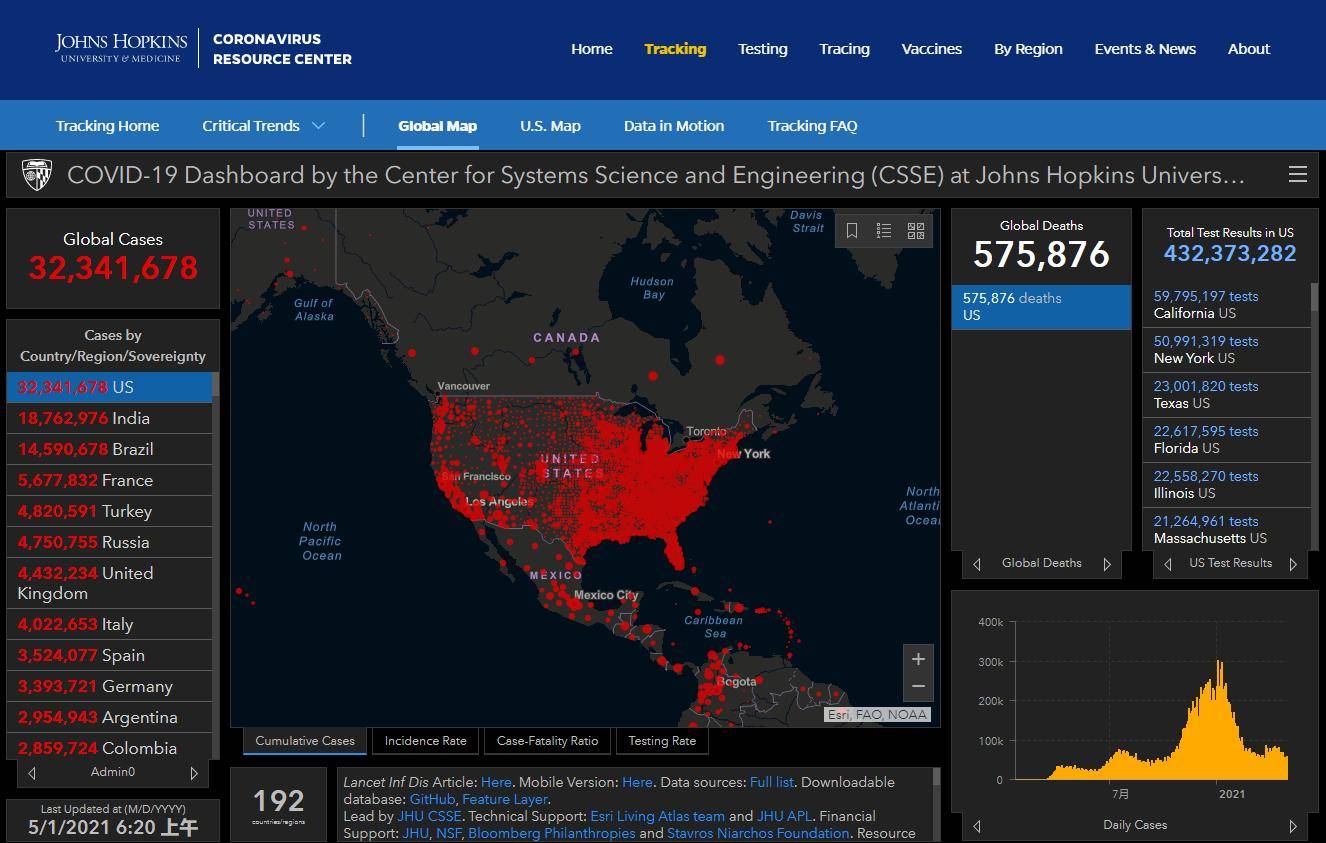Select the Global Map tab
The image size is (1326, 843).
[437, 126]
